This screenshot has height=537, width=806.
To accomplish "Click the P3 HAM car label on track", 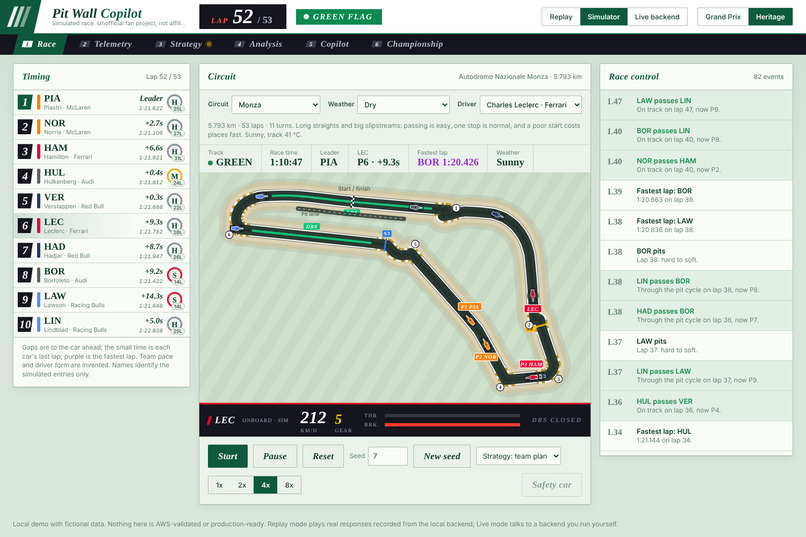I will tap(531, 364).
